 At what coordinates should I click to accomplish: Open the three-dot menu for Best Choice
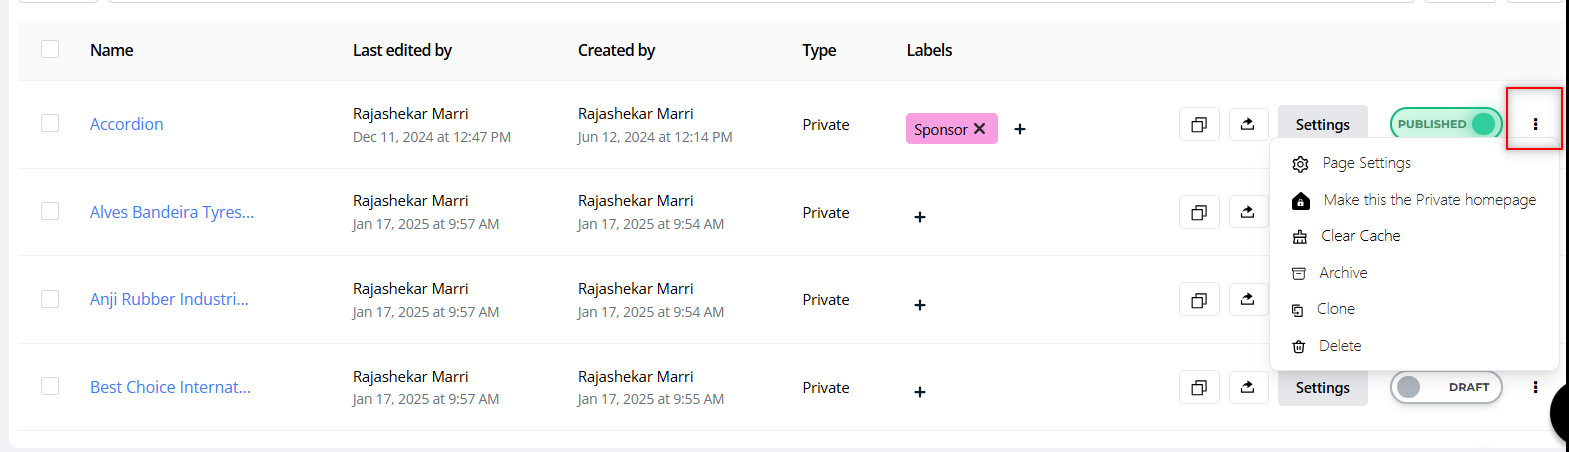pyautogui.click(x=1535, y=387)
